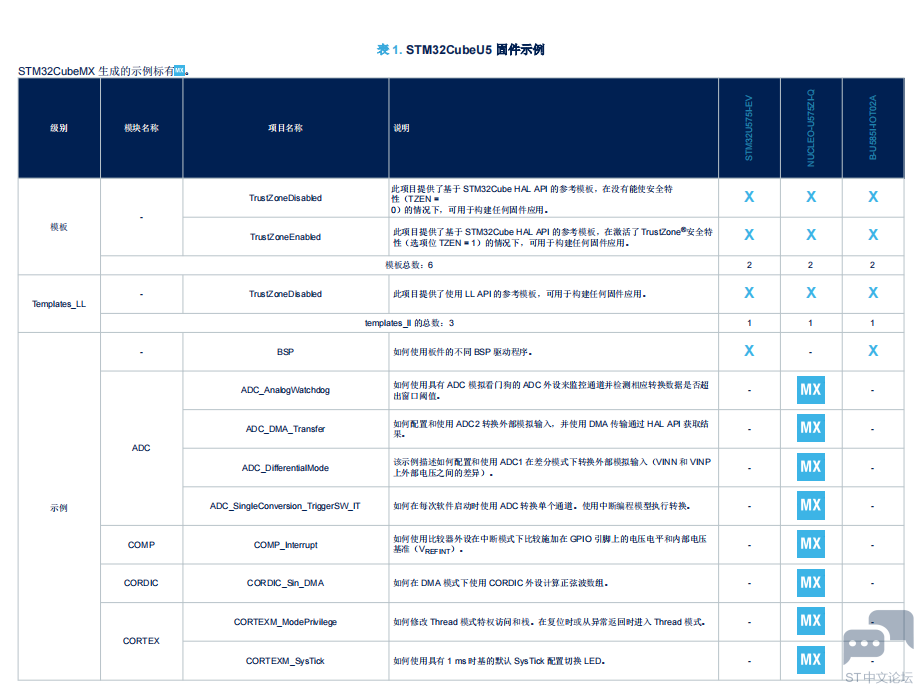The height and width of the screenshot is (693, 922).
Task: Click the ADC_AnalogWatchdog project name
Action: [285, 390]
